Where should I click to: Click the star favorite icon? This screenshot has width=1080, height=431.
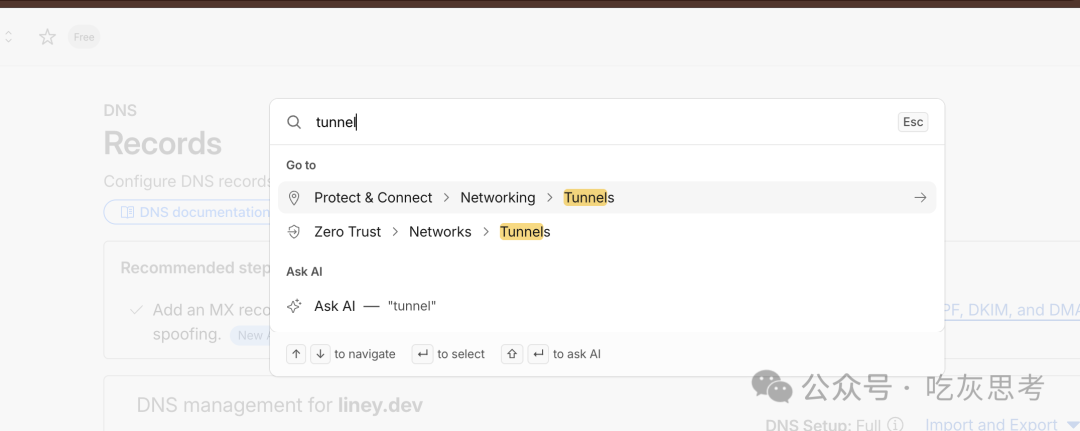(x=48, y=37)
